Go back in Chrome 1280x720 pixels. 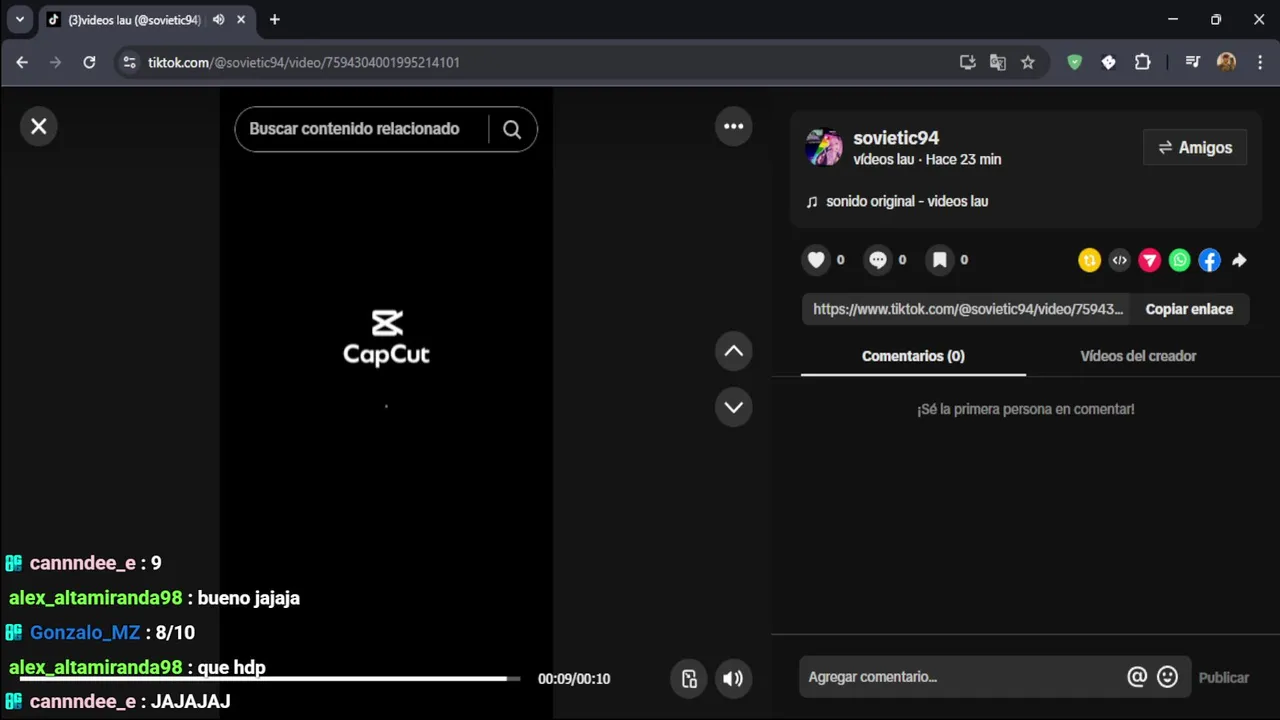click(x=22, y=62)
